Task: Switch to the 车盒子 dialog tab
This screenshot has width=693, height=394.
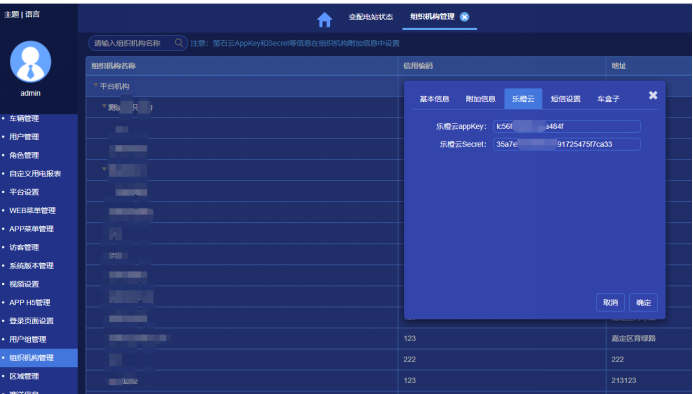Action: click(608, 99)
